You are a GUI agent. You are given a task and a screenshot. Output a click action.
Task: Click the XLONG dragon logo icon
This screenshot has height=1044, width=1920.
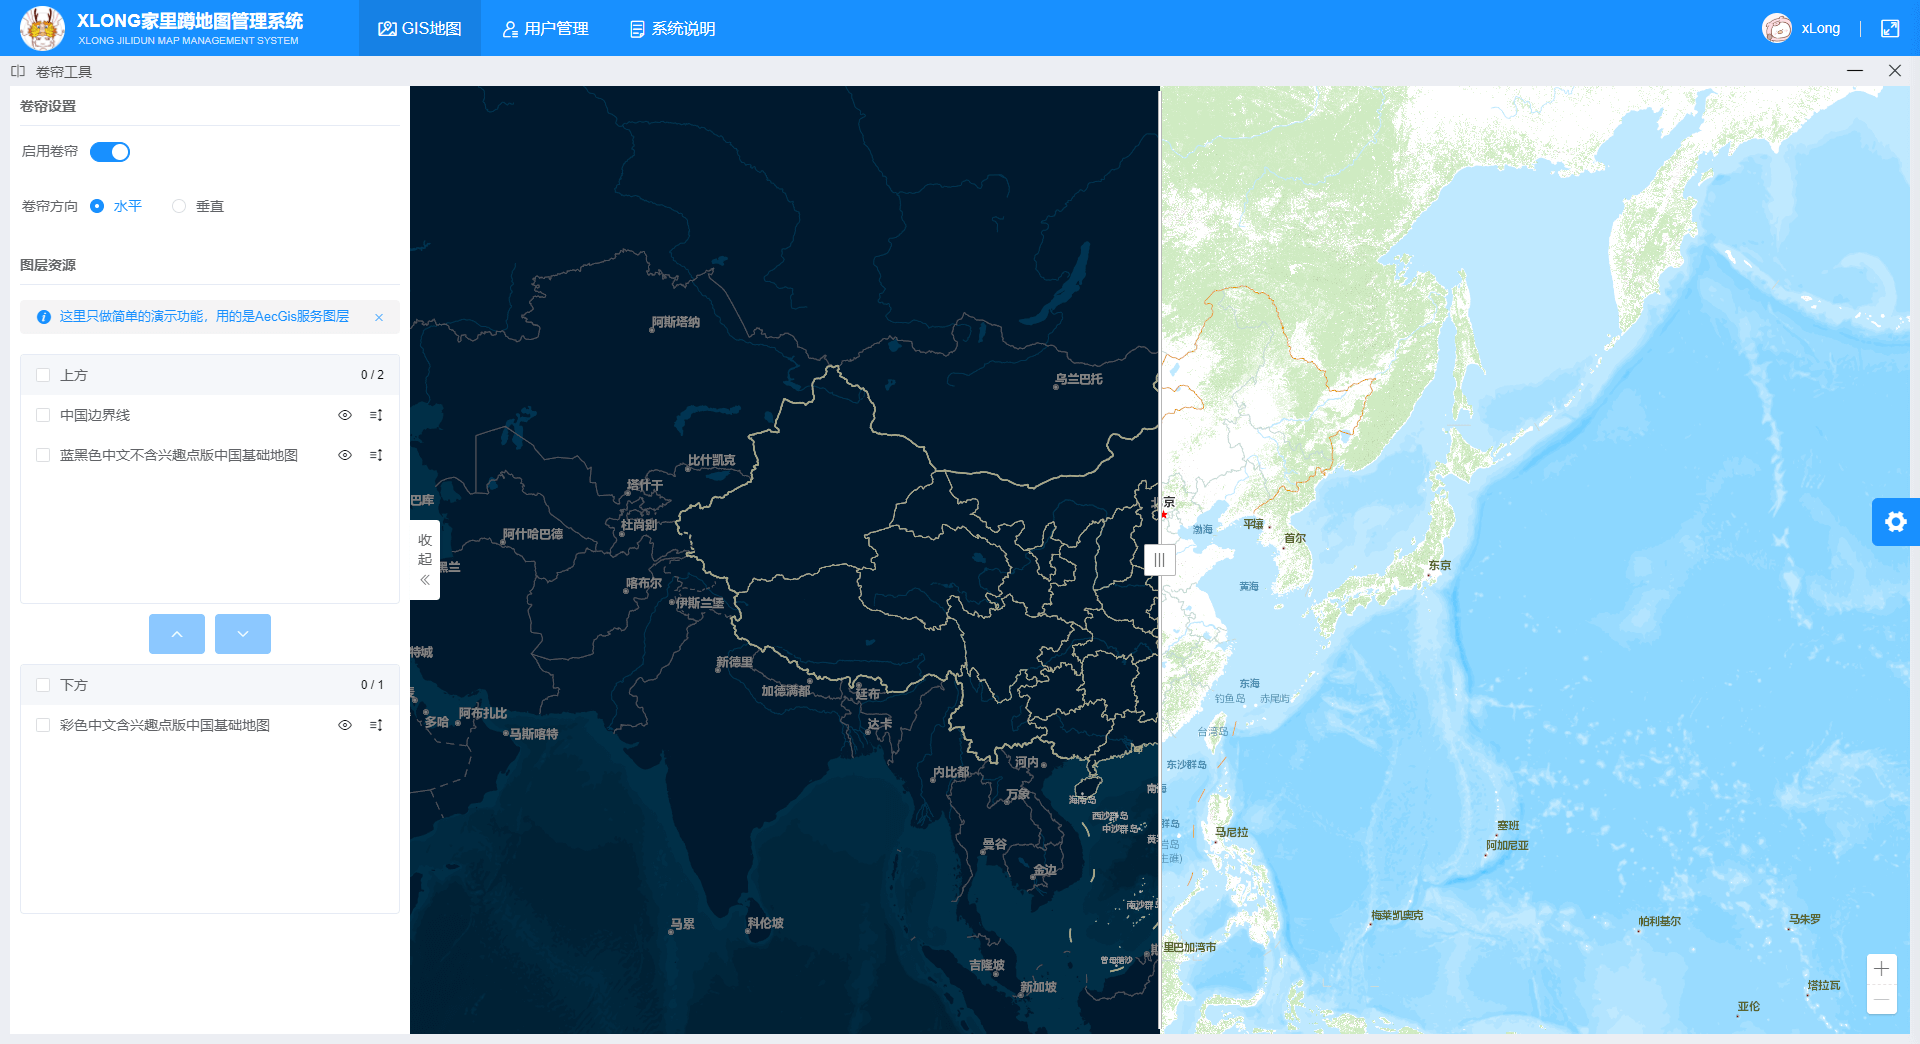point(42,28)
